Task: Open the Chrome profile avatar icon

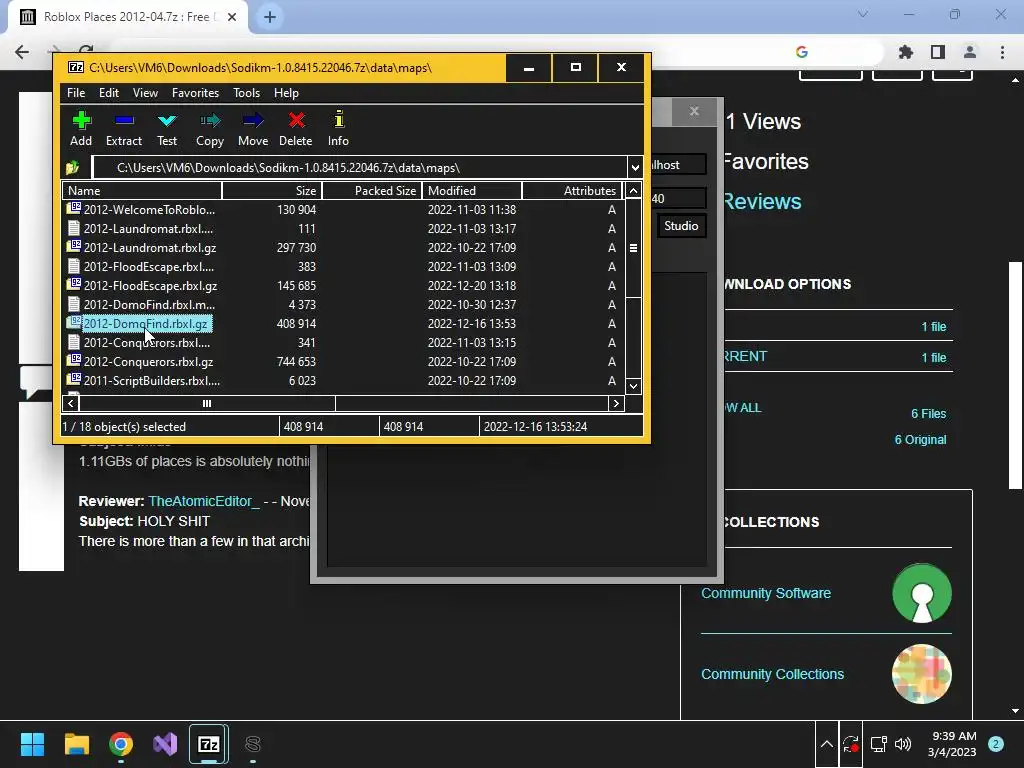Action: pos(970,52)
